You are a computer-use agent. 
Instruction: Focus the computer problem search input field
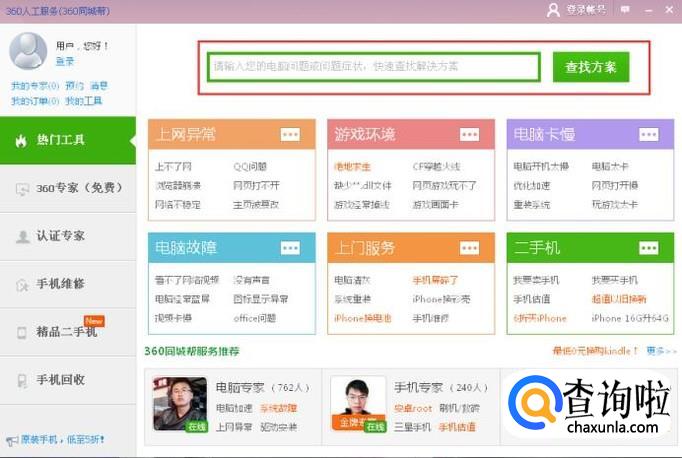point(374,67)
